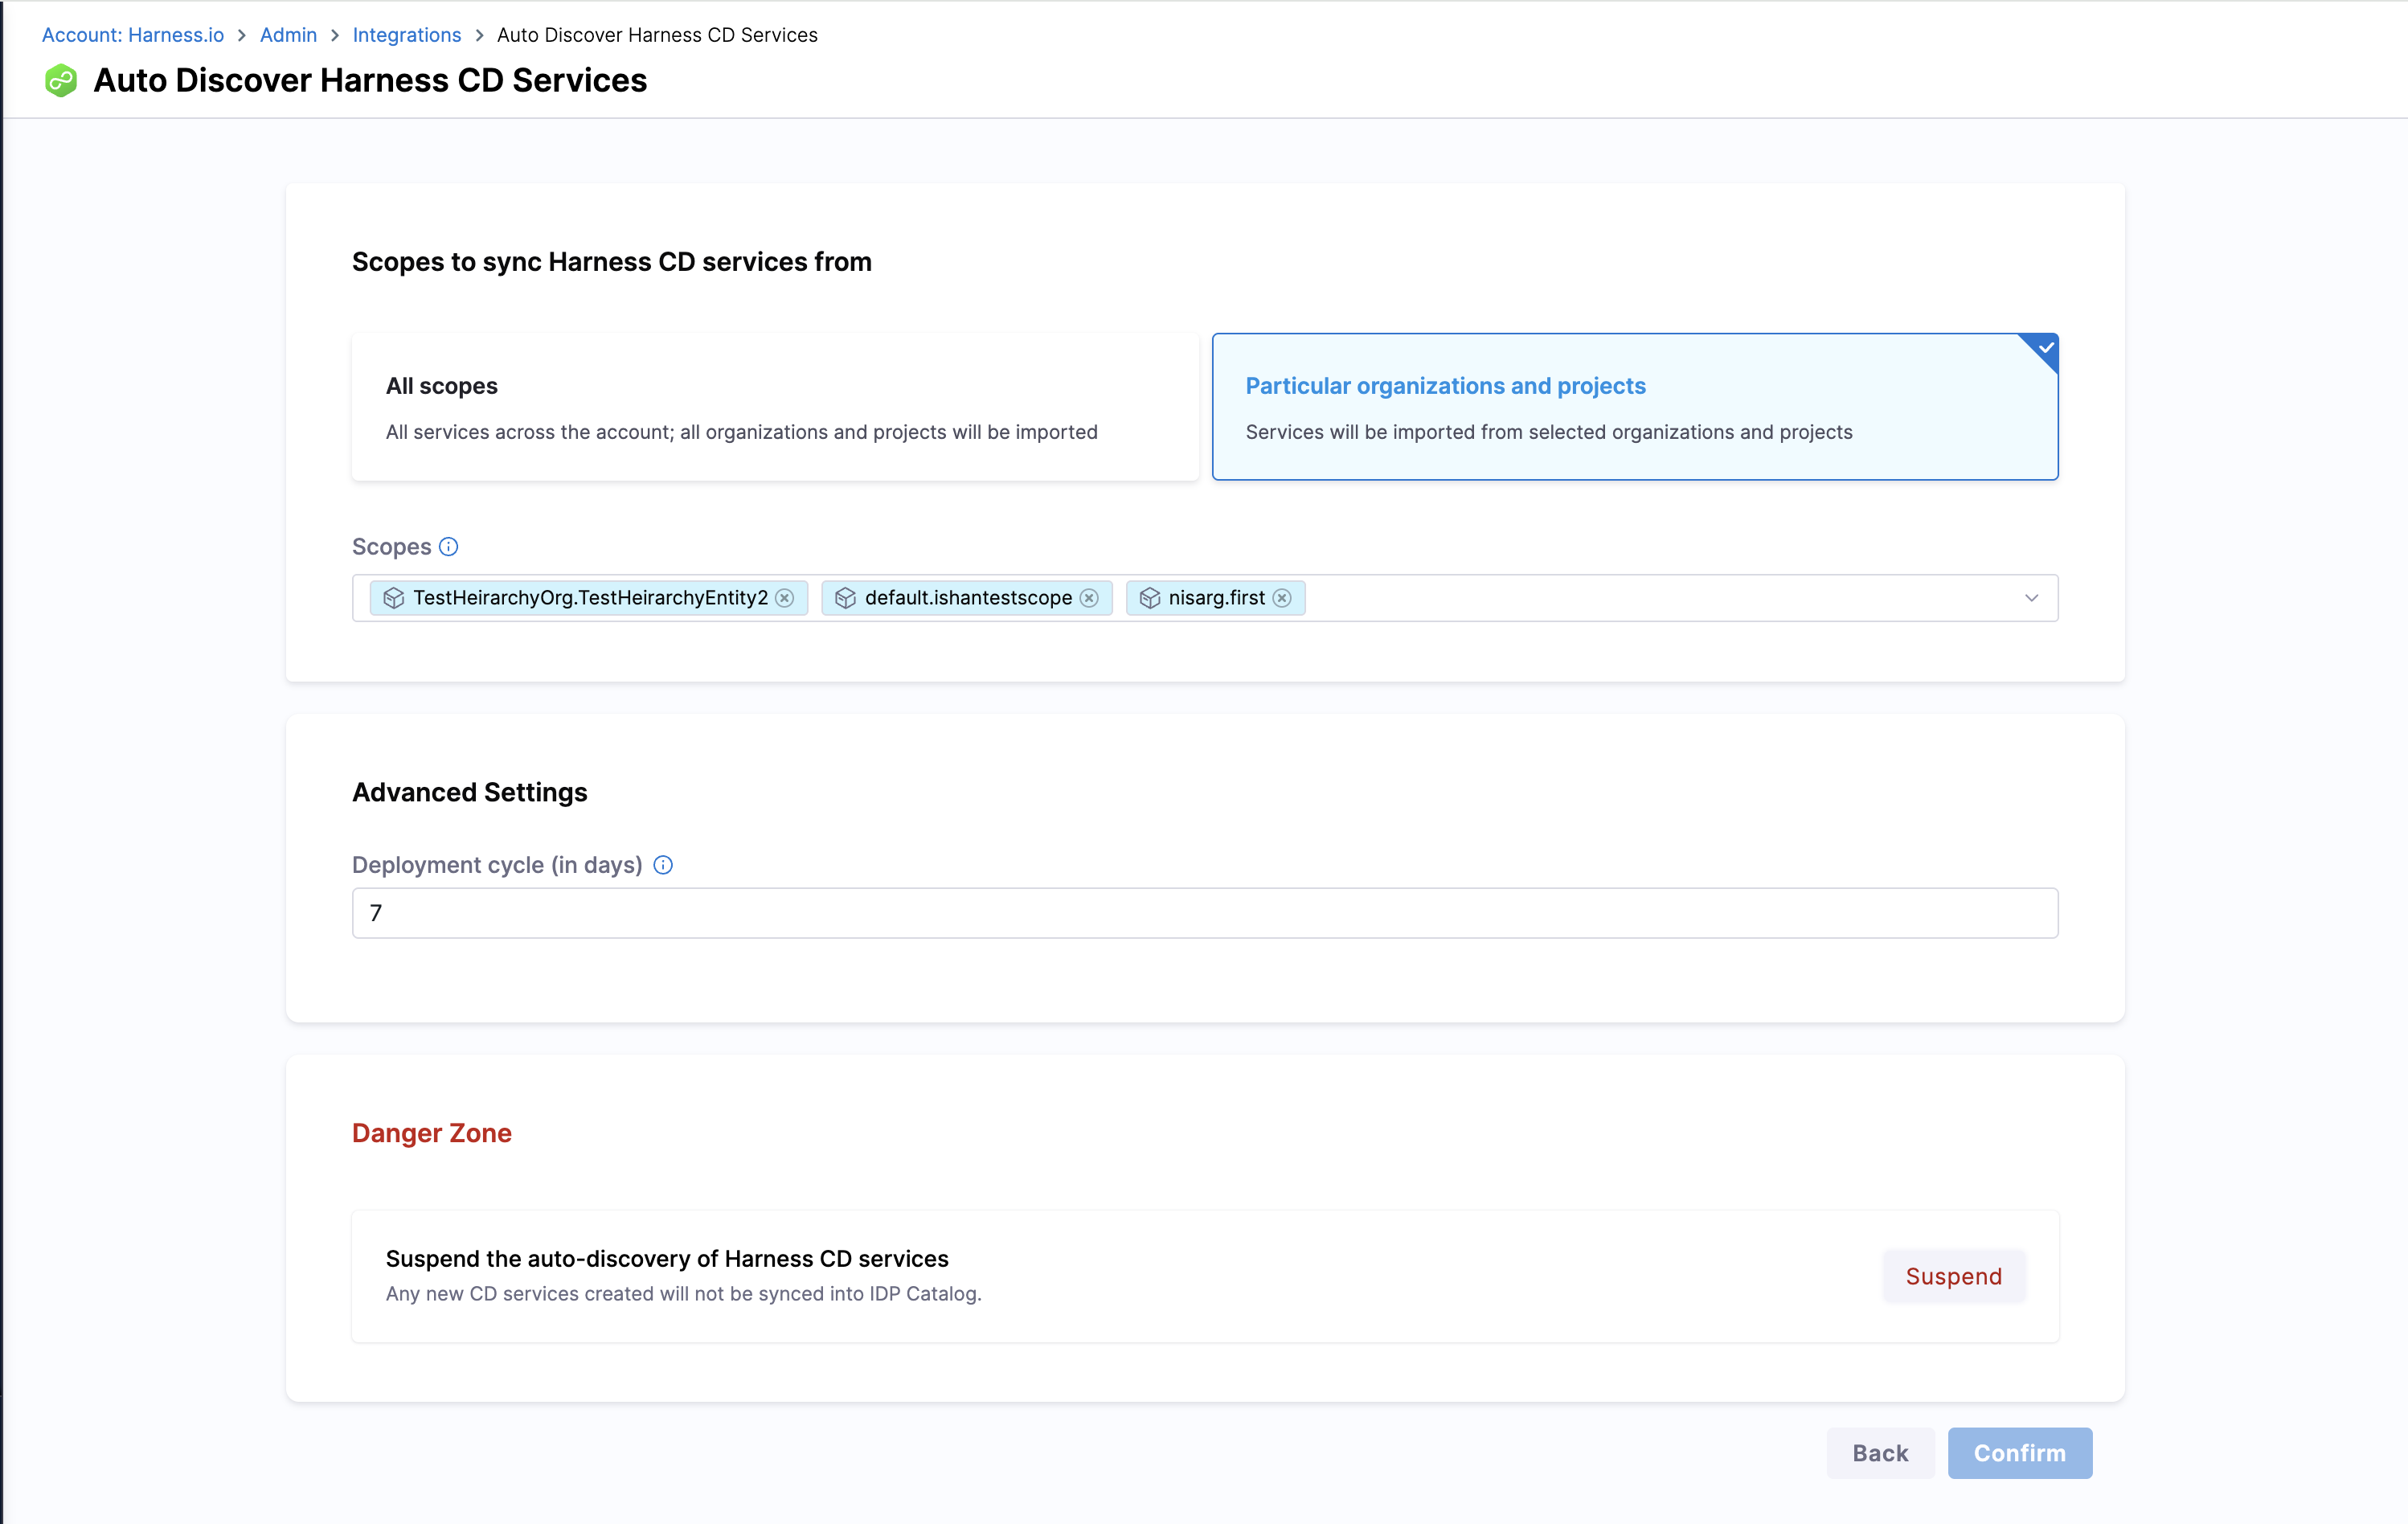
Task: Open the Admin breadcrumb
Action: pos(288,35)
